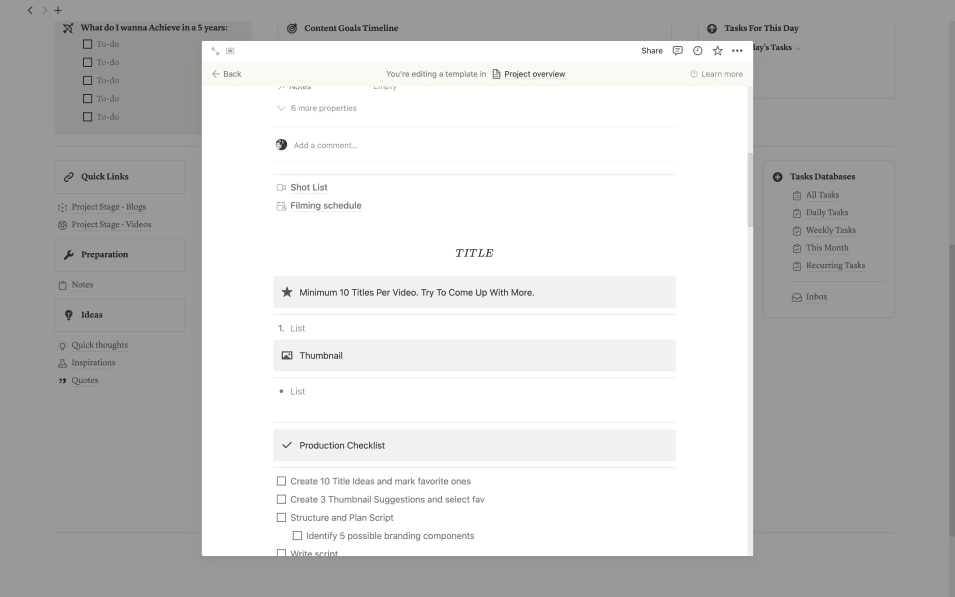
Task: Click 'Minimum 10 Titles Per Video' callout text
Action: pos(417,292)
